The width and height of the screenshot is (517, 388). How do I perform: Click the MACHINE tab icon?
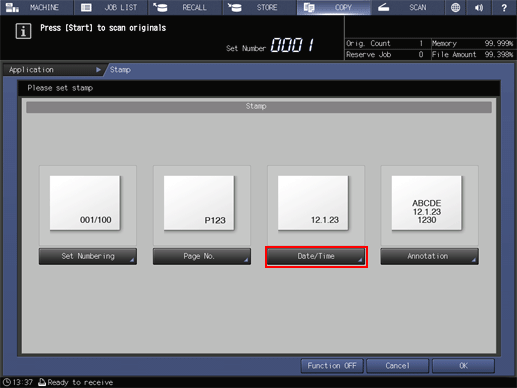[x=12, y=7]
